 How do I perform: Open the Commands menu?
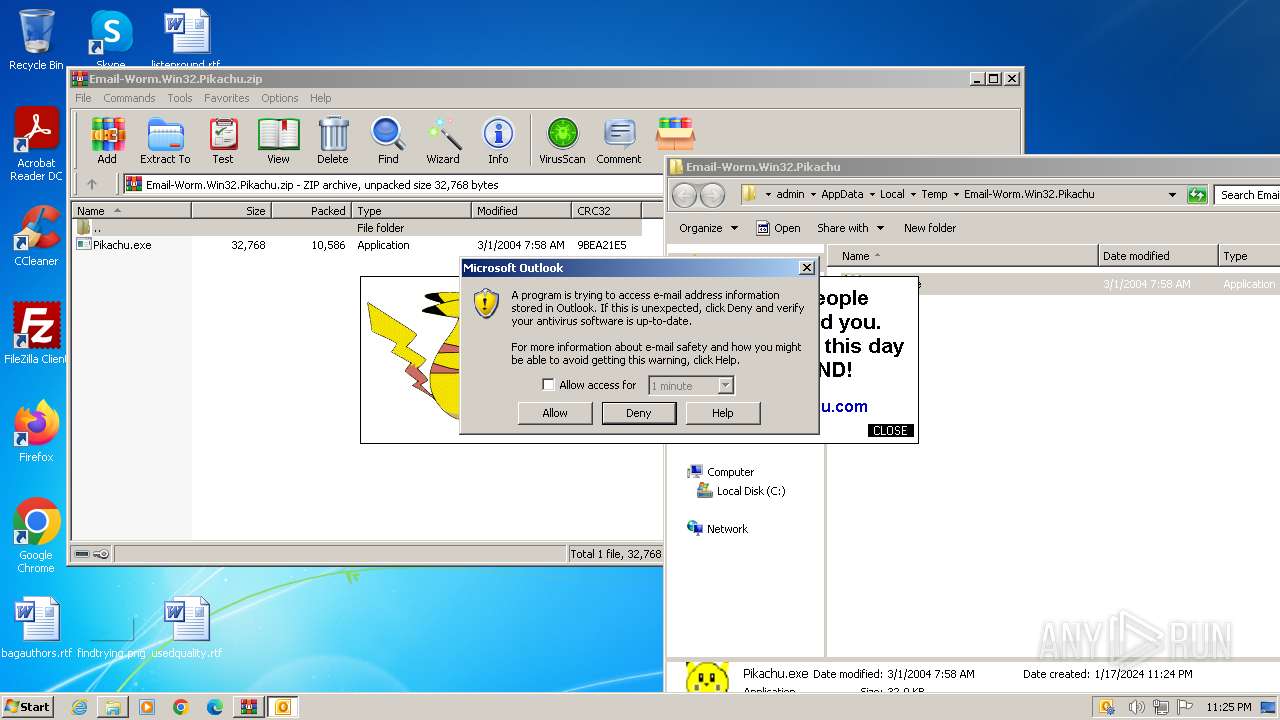(x=129, y=98)
